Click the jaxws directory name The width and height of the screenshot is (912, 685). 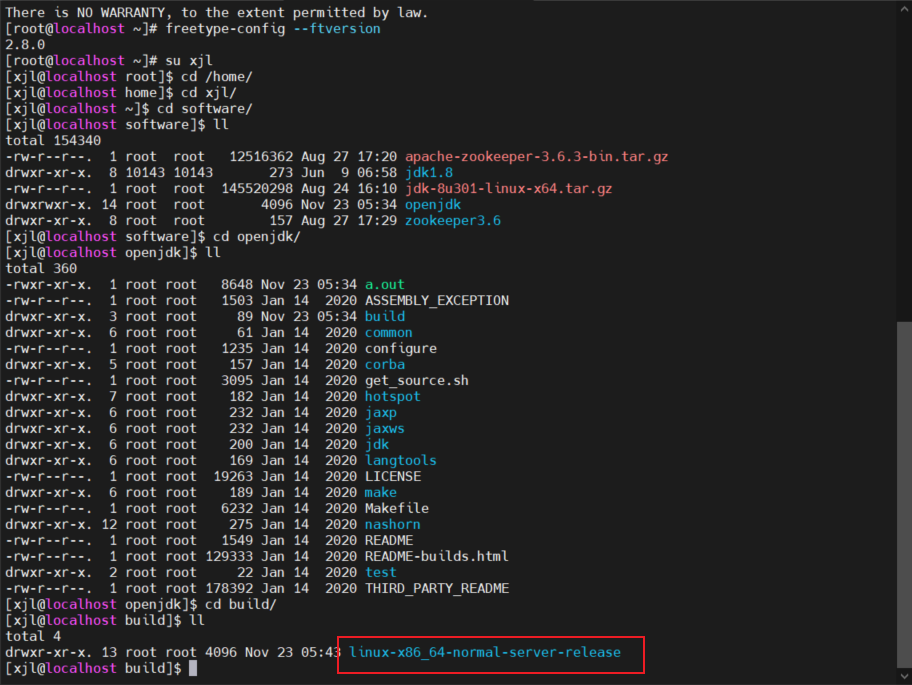pos(384,429)
